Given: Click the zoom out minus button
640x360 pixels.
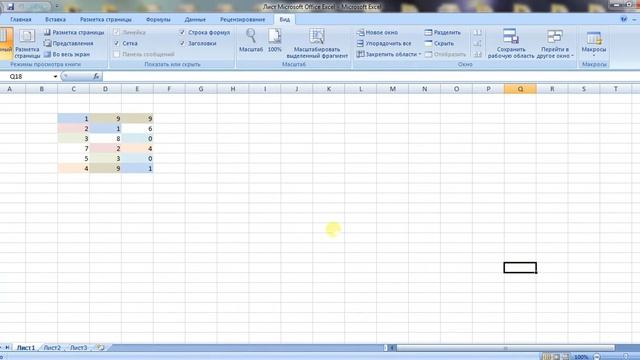Looking at the screenshot, I should coord(597,357).
